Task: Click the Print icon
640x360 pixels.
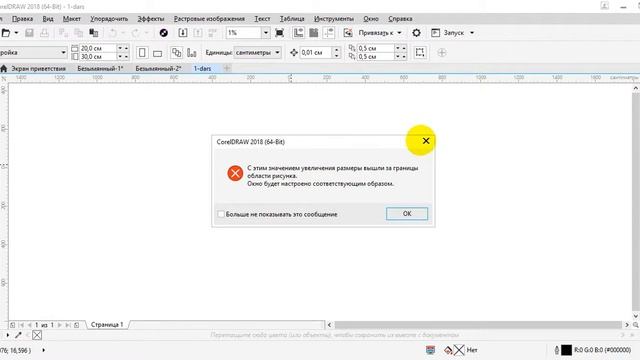Action: pyautogui.click(x=44, y=33)
